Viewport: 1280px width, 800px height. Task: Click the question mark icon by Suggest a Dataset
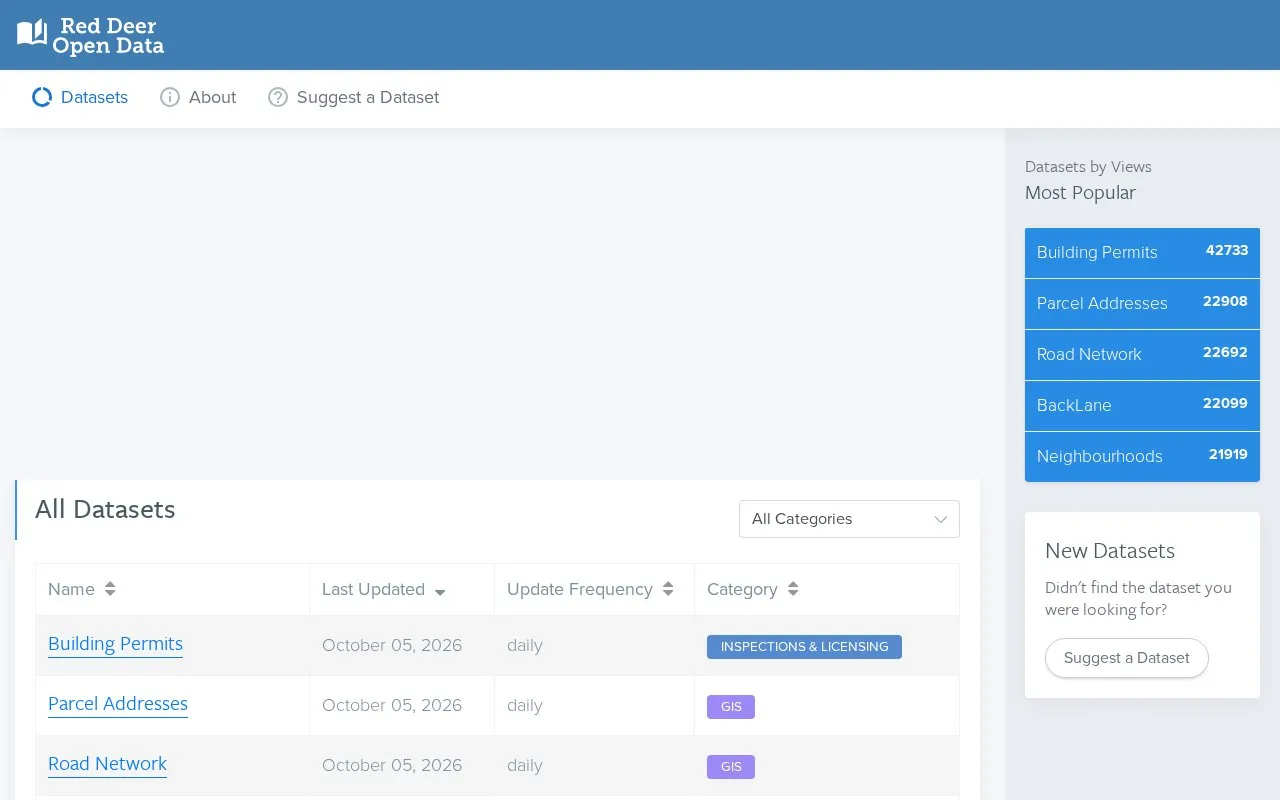click(278, 97)
